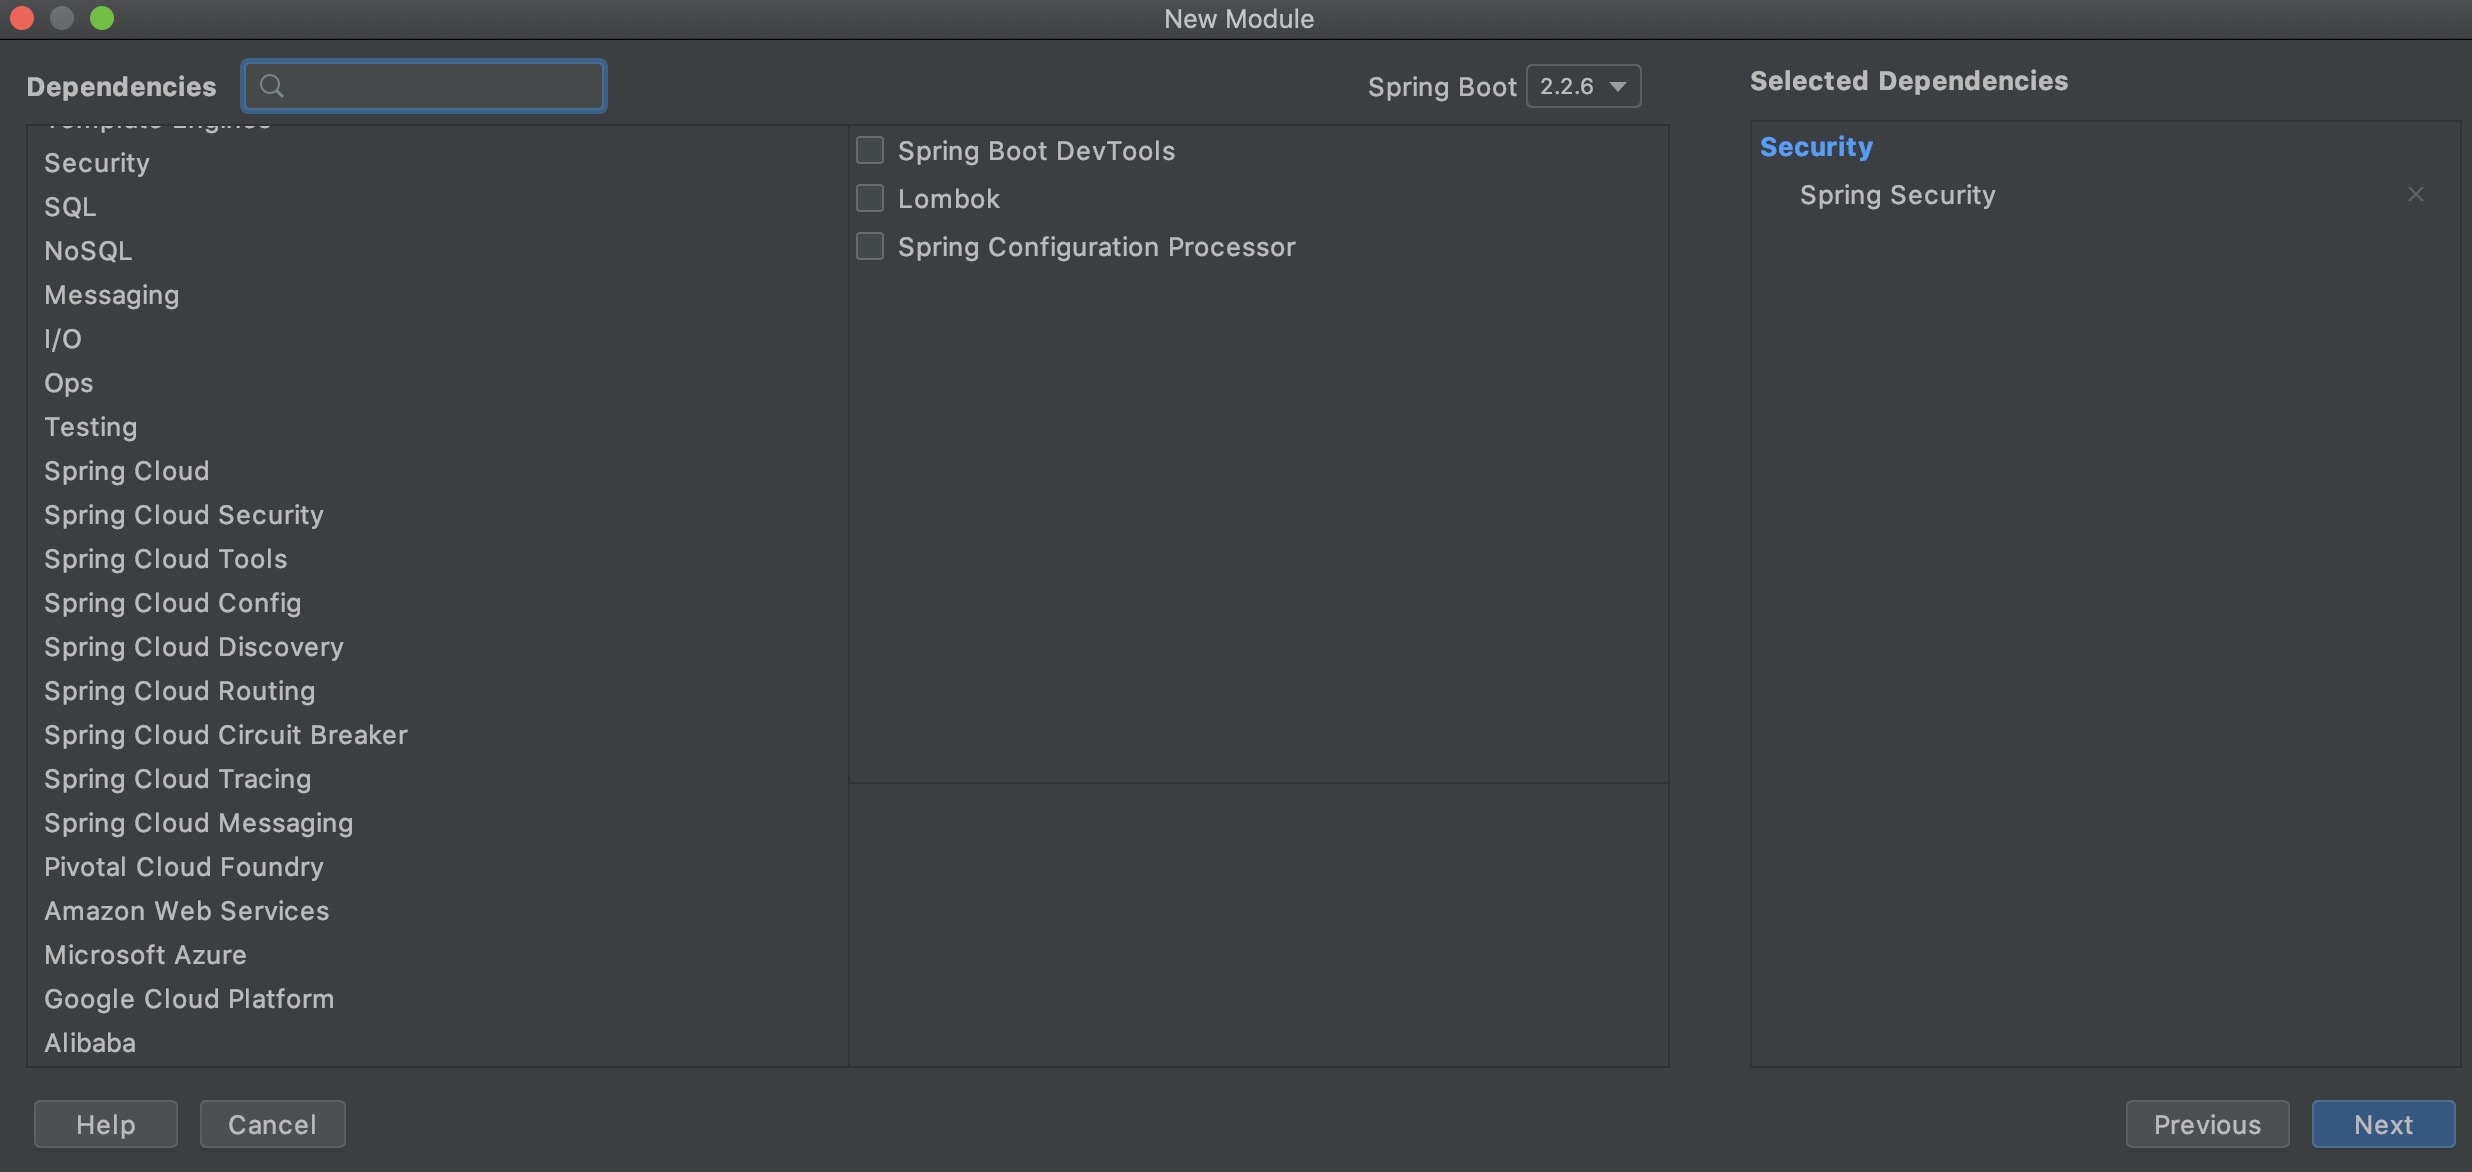This screenshot has height=1172, width=2472.
Task: Open Help for this dialog
Action: (x=105, y=1124)
